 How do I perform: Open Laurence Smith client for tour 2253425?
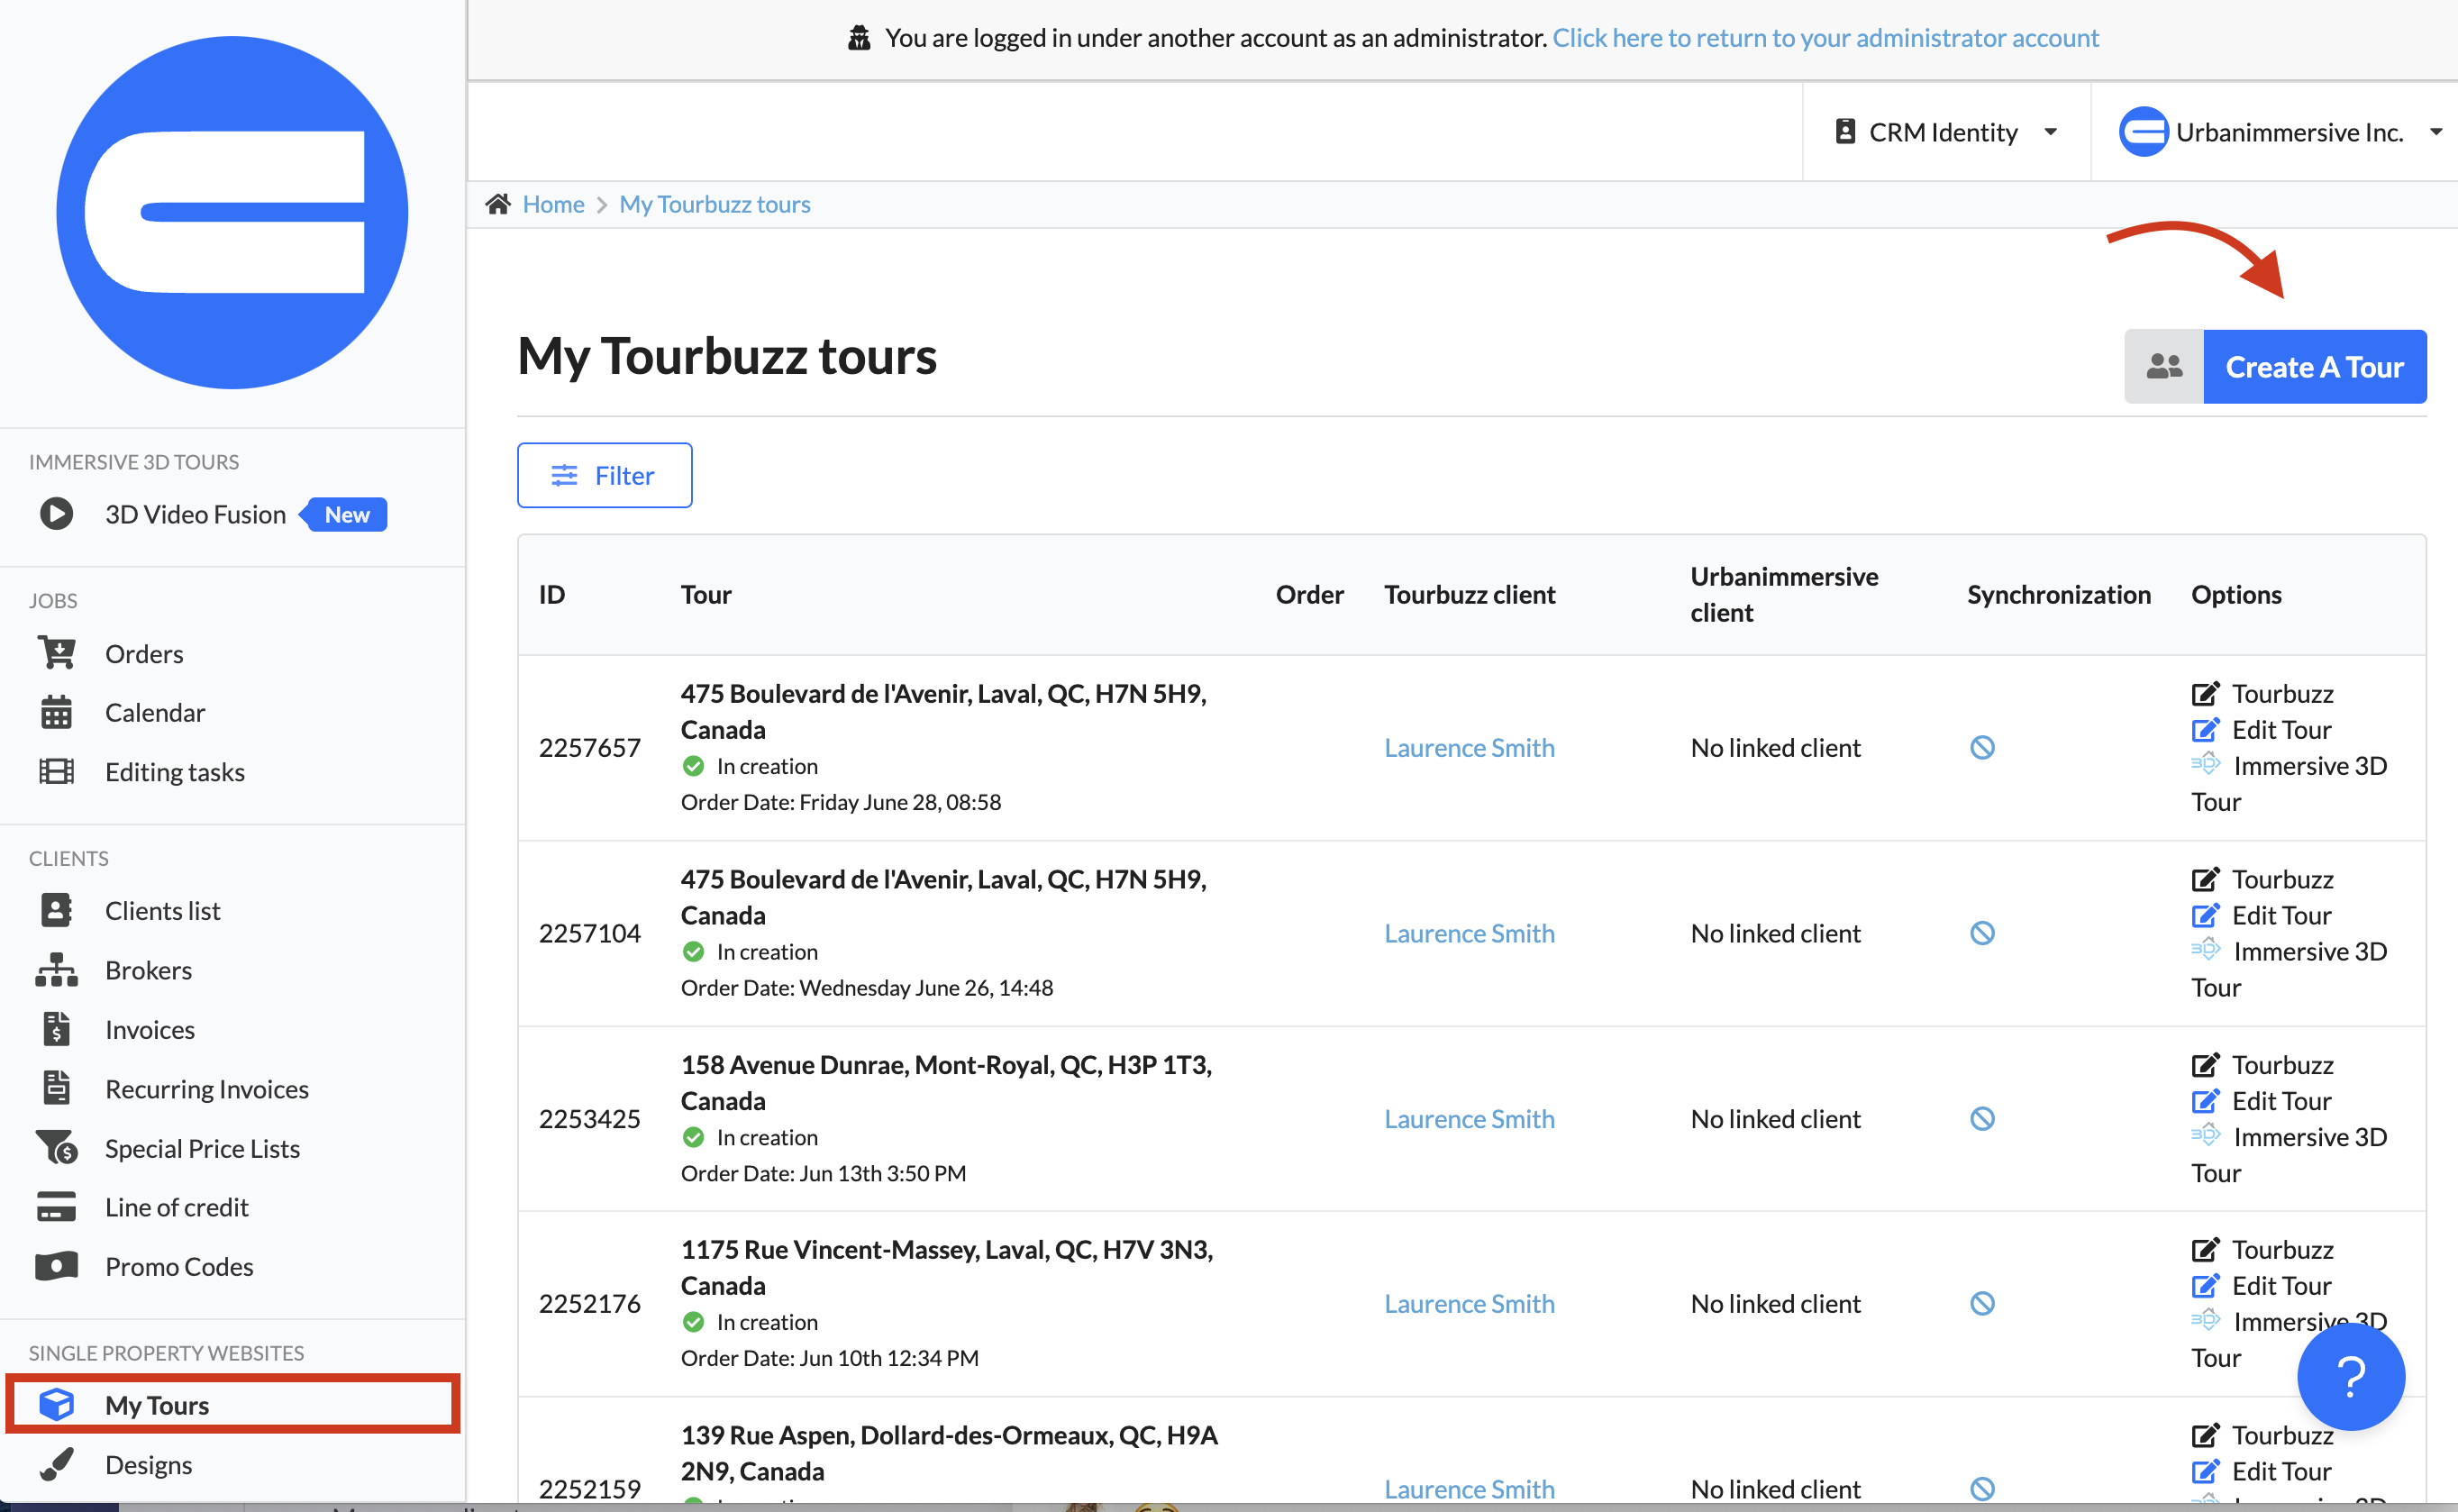[x=1469, y=1118]
